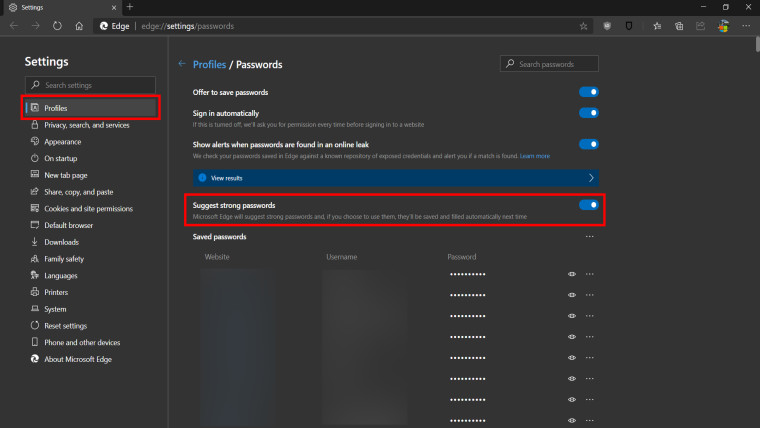Viewport: 760px width, 428px height.
Task: Open the Learn more link about leaks
Action: (x=535, y=156)
